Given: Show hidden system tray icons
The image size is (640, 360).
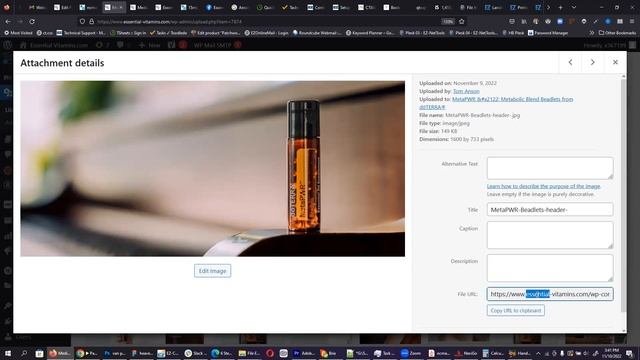Looking at the screenshot, I should tap(538, 353).
